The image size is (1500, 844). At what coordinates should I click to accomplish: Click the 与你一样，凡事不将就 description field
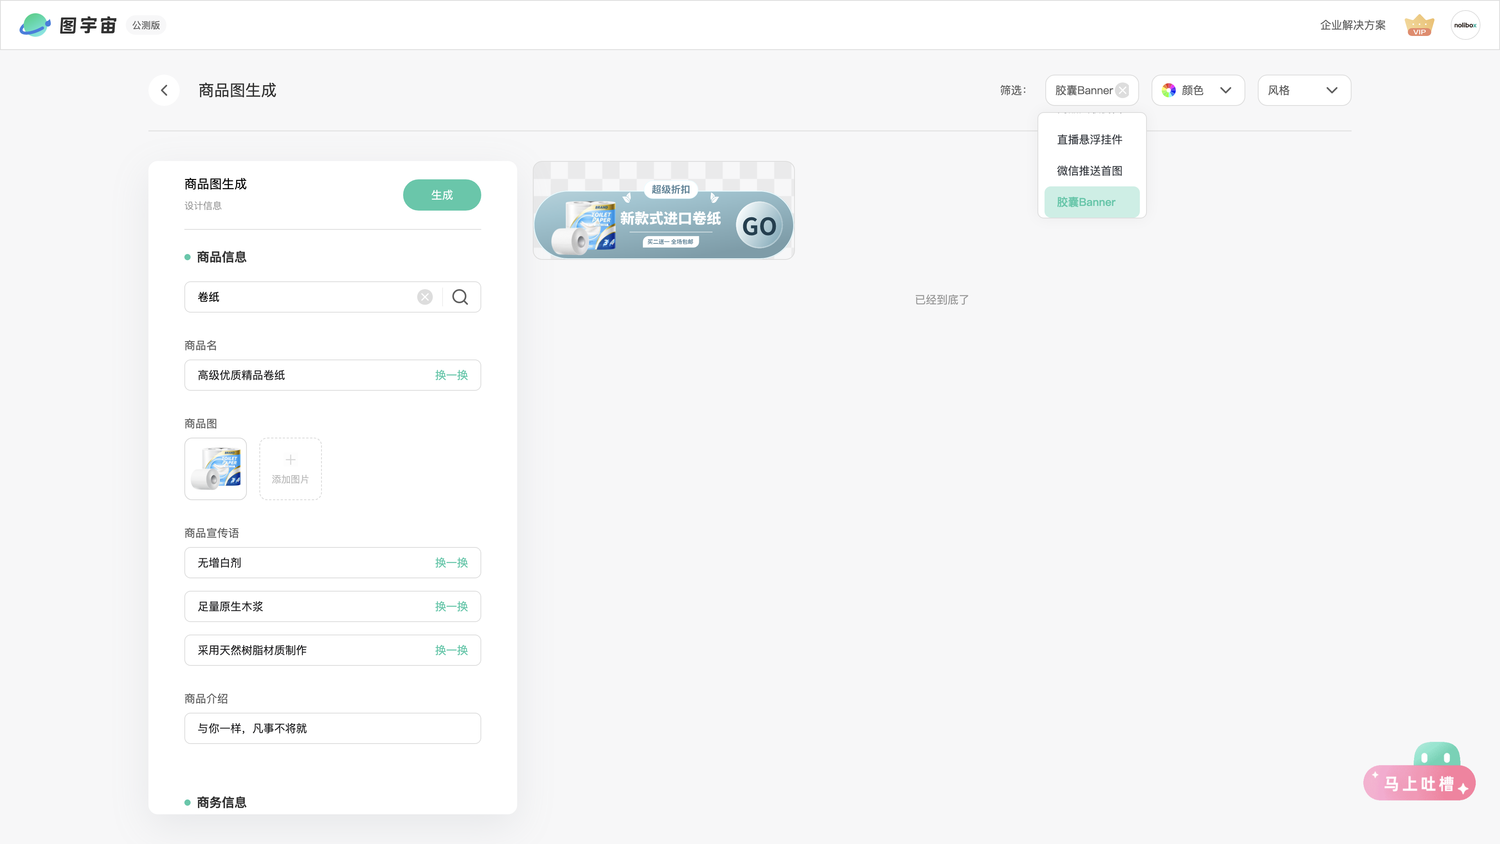pyautogui.click(x=332, y=728)
